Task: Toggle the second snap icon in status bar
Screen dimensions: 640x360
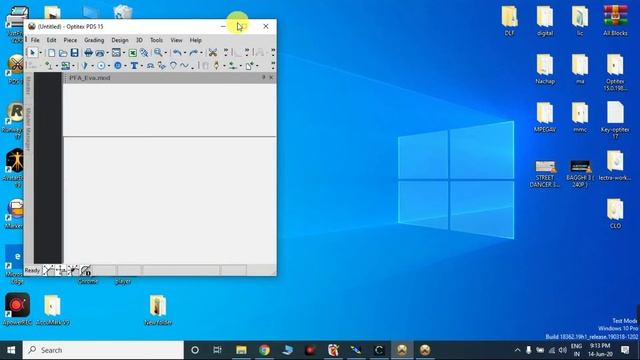Action: [x=61, y=270]
